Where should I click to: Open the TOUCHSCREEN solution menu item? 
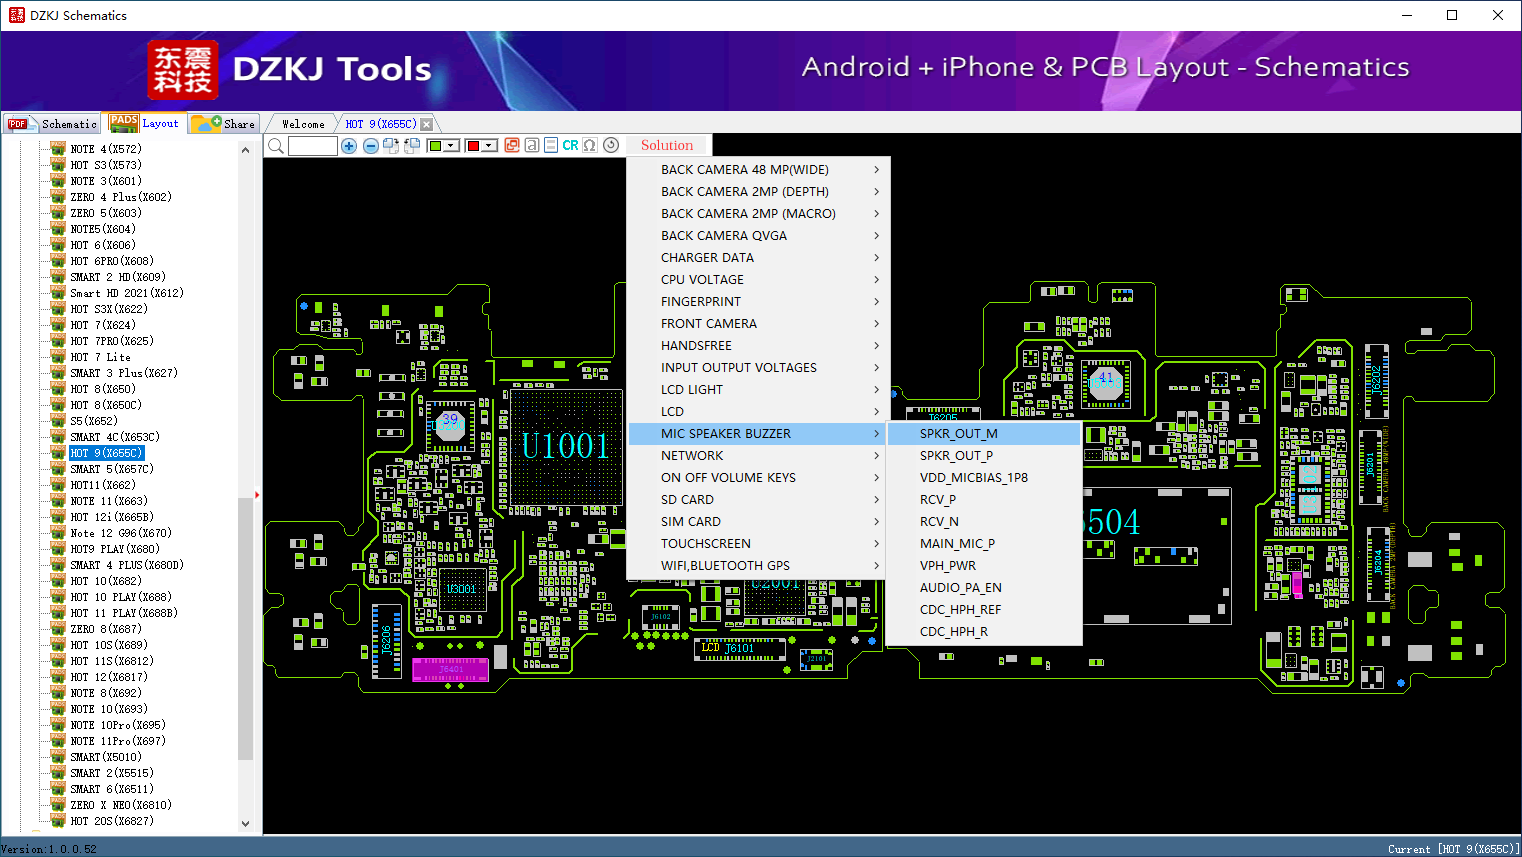point(758,544)
